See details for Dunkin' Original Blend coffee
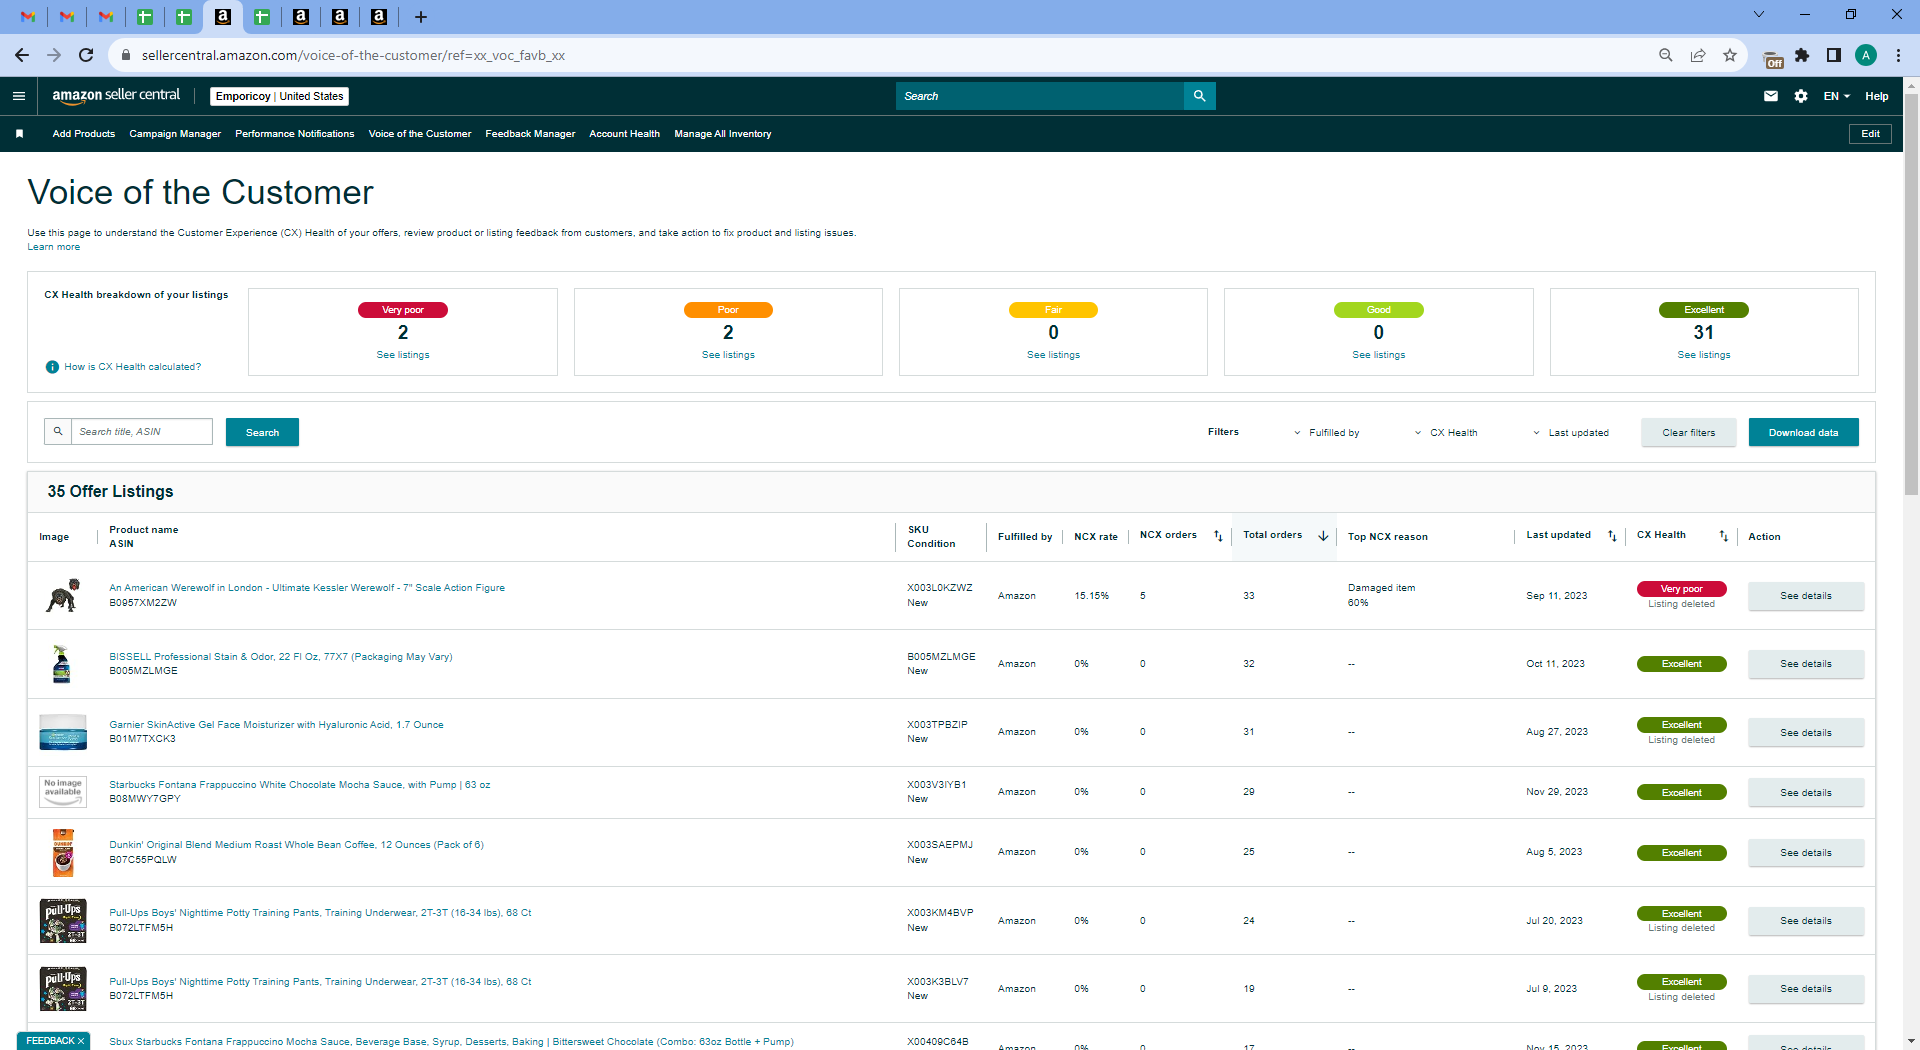The width and height of the screenshot is (1920, 1050). point(1806,853)
